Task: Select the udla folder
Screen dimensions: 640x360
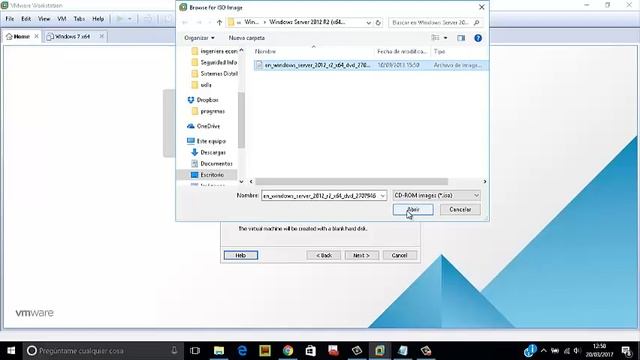Action: point(202,85)
